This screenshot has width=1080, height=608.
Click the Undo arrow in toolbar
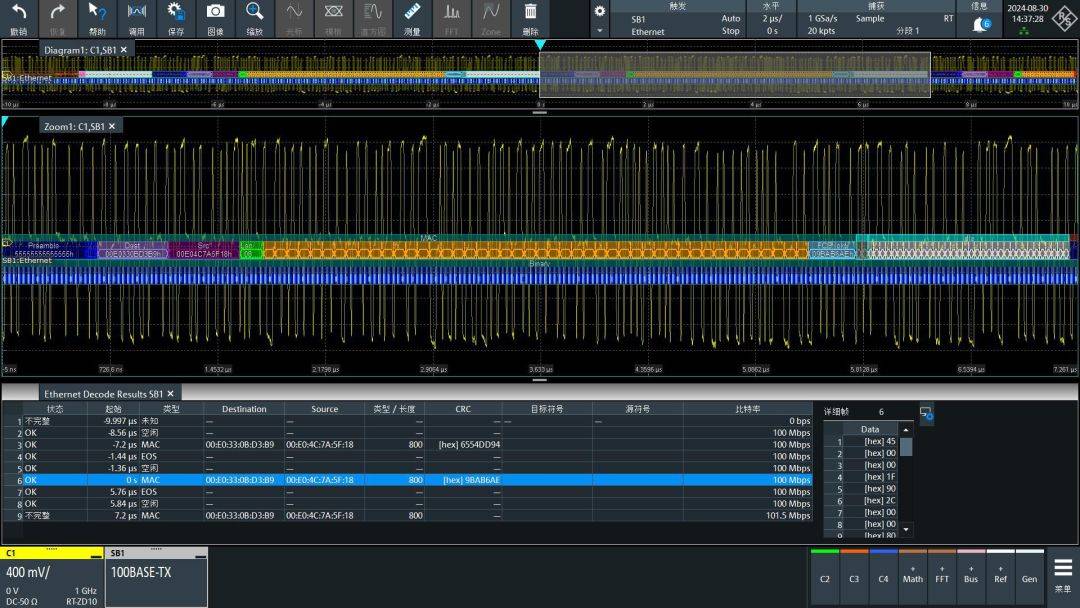[x=19, y=14]
